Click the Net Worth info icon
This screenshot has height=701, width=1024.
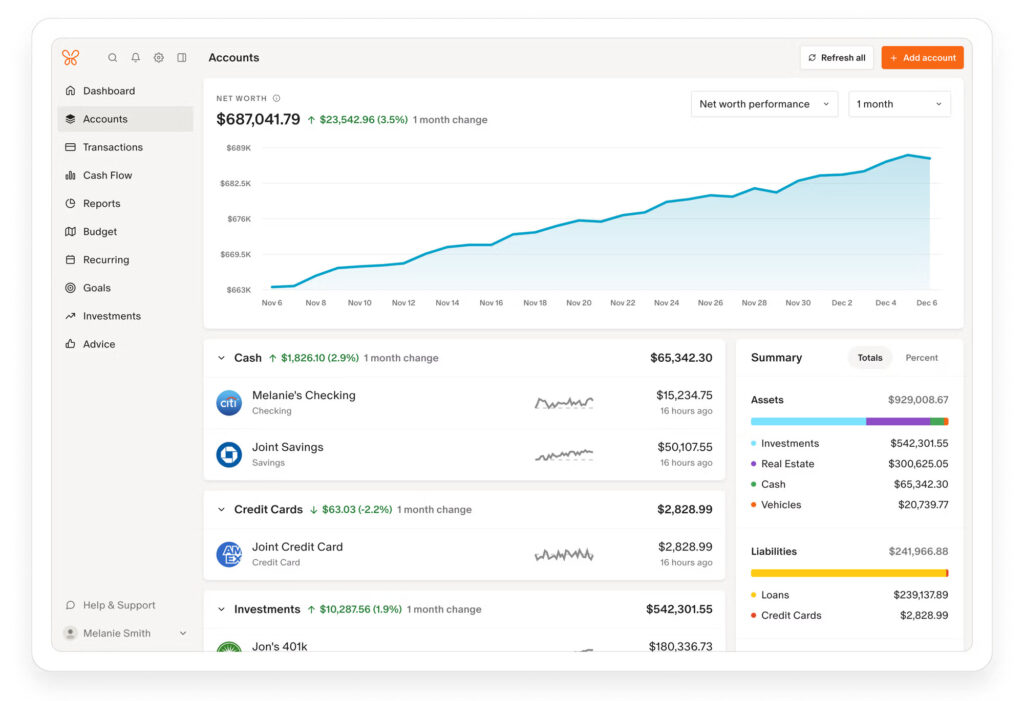(277, 98)
